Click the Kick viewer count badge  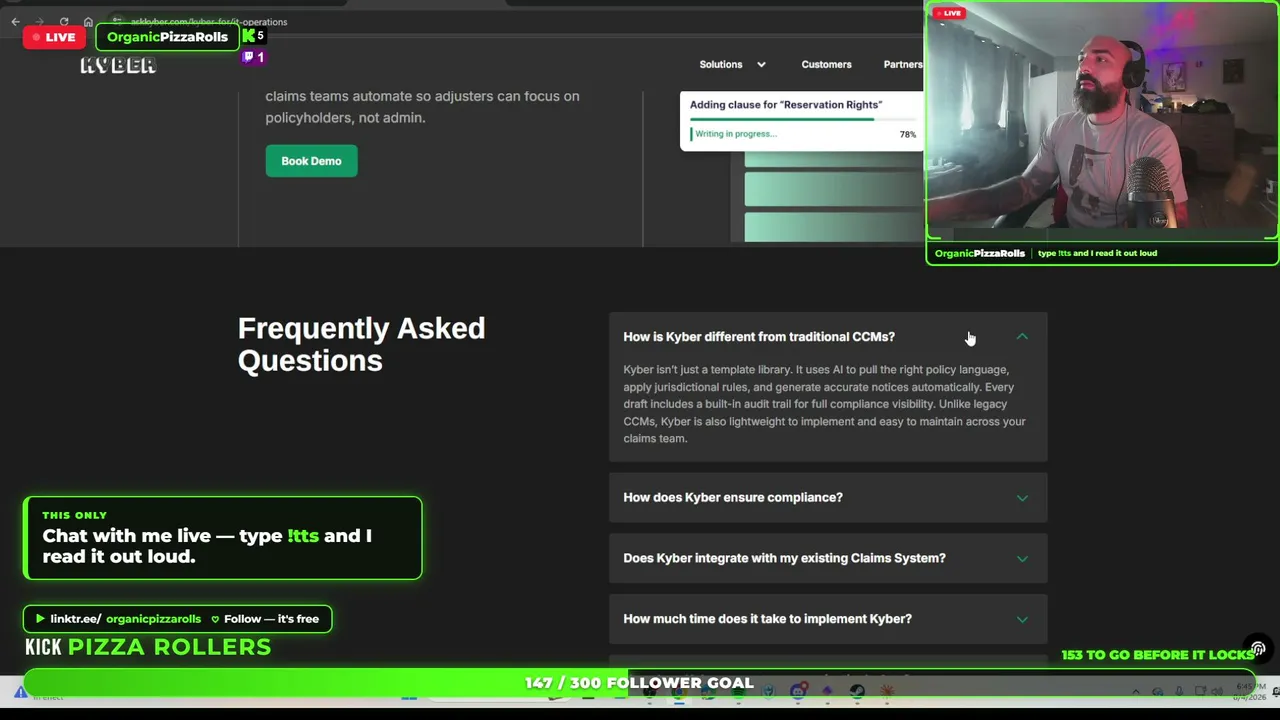point(253,36)
